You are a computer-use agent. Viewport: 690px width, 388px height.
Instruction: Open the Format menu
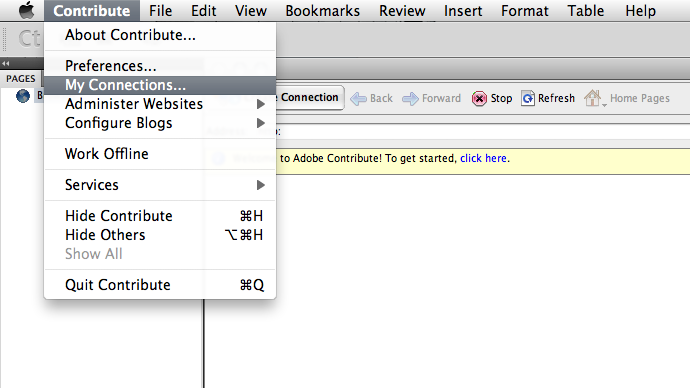click(x=525, y=11)
